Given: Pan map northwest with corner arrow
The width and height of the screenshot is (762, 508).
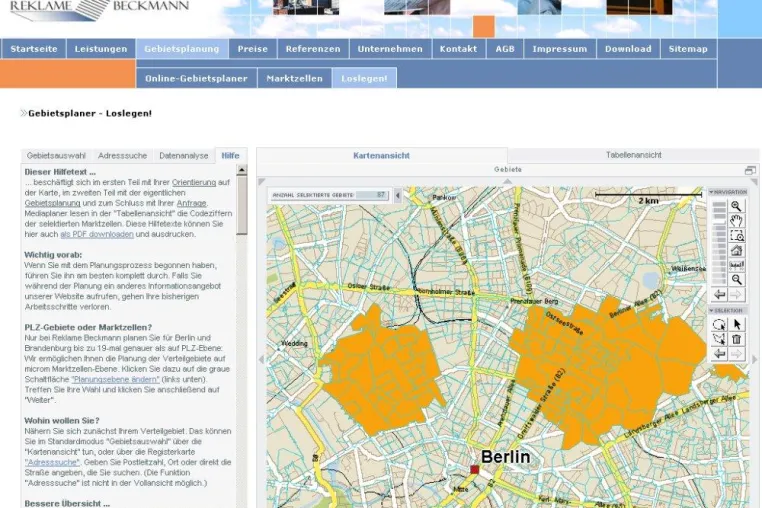Looking at the screenshot, I should point(262,182).
